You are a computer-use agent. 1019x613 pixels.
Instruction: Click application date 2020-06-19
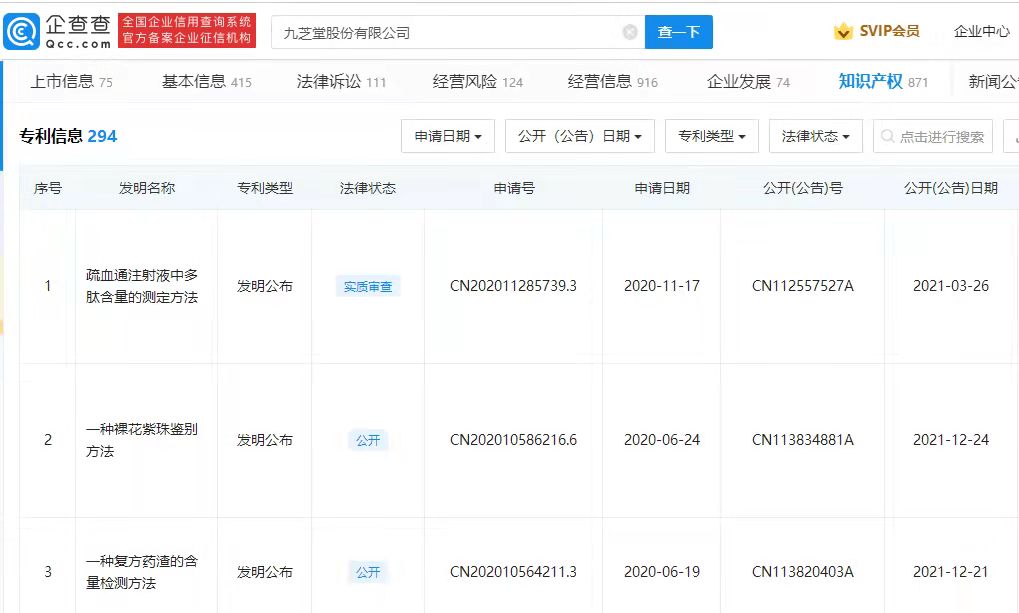662,572
